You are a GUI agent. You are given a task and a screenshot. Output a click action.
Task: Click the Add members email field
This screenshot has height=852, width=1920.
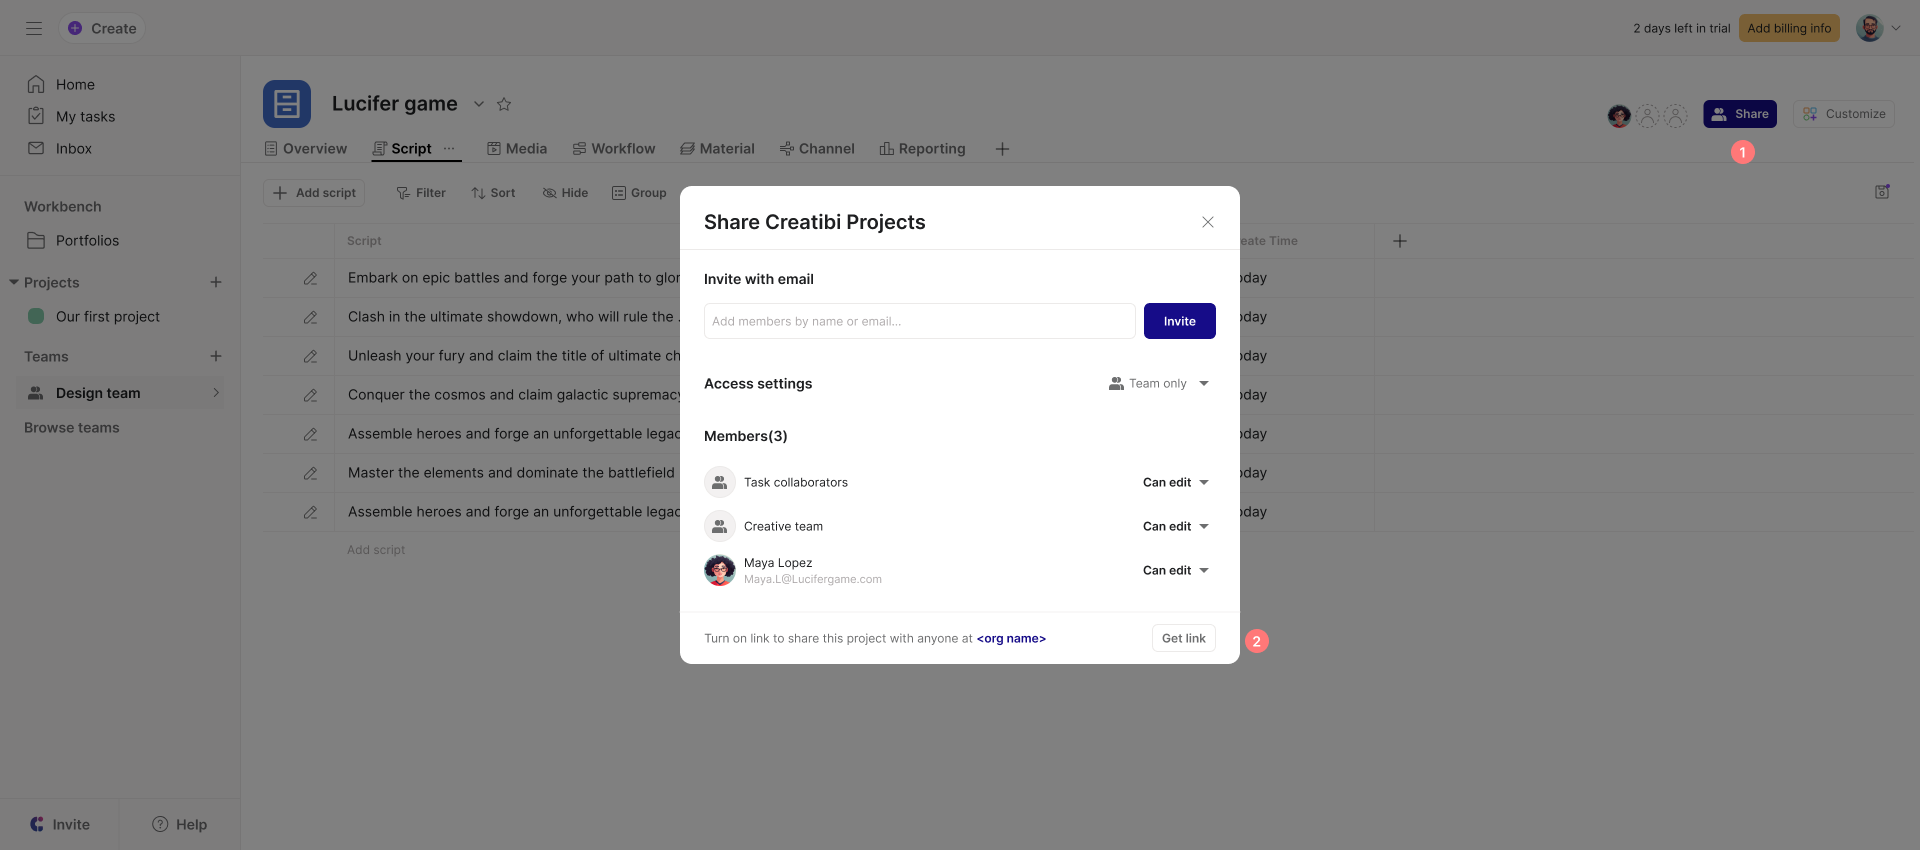pyautogui.click(x=918, y=321)
